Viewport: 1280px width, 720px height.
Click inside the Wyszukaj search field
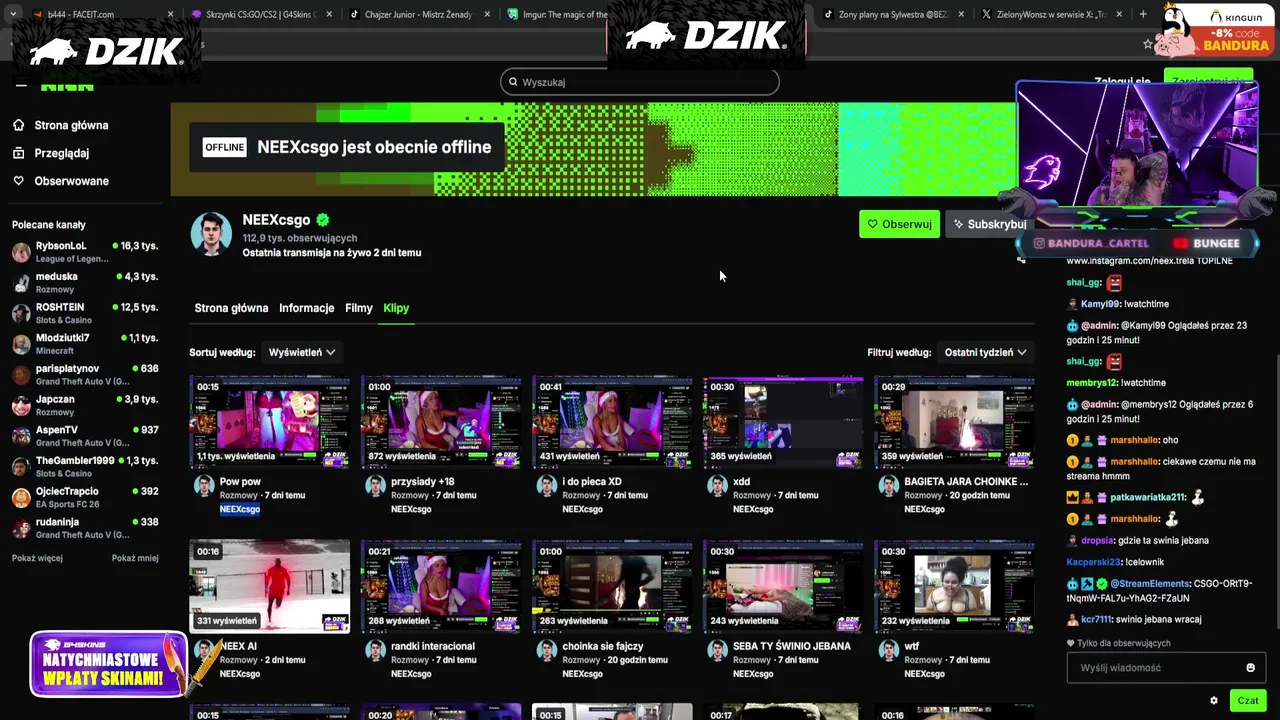(640, 82)
